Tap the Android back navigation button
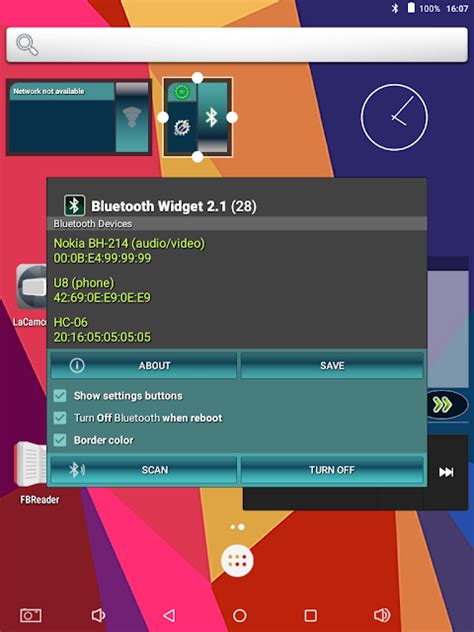The width and height of the screenshot is (474, 632). coord(169,615)
